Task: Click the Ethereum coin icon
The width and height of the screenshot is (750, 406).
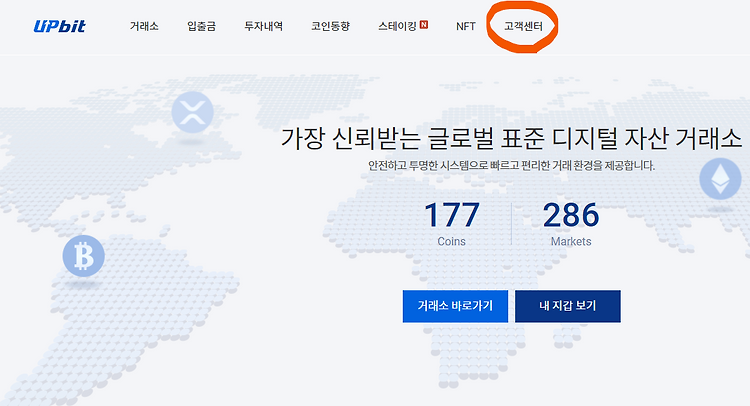Action: pos(720,179)
